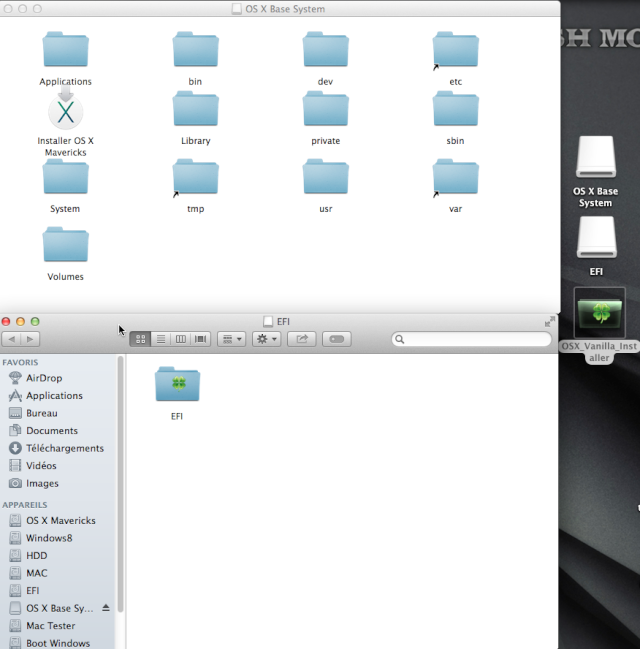
Task: Enter full screen for EFI window
Action: pyautogui.click(x=550, y=322)
